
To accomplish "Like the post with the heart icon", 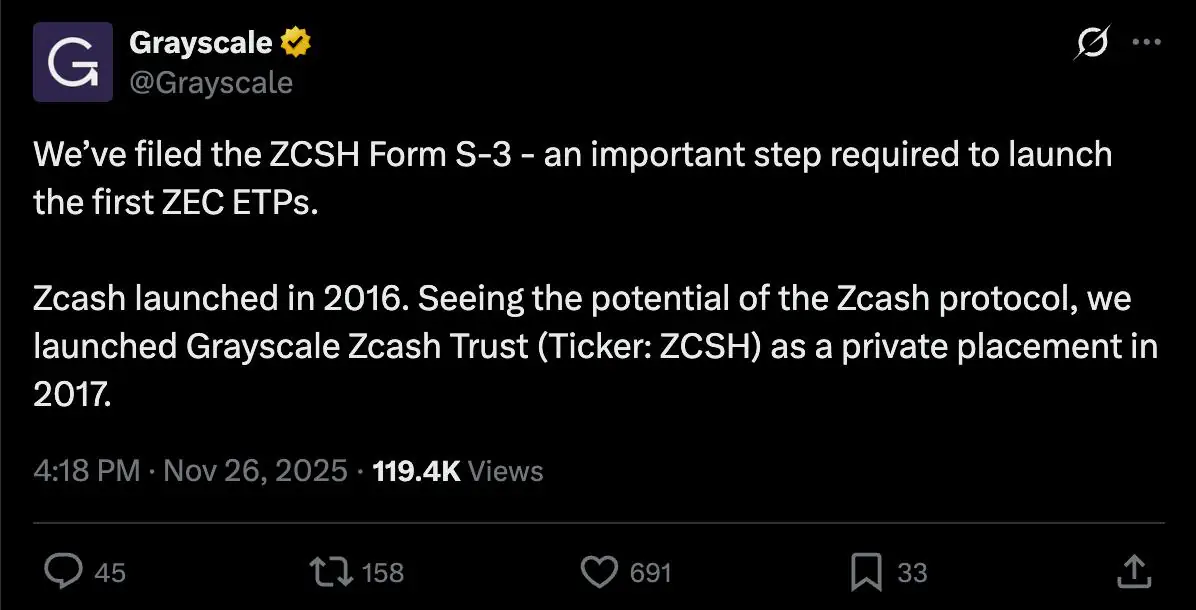I will click(599, 572).
